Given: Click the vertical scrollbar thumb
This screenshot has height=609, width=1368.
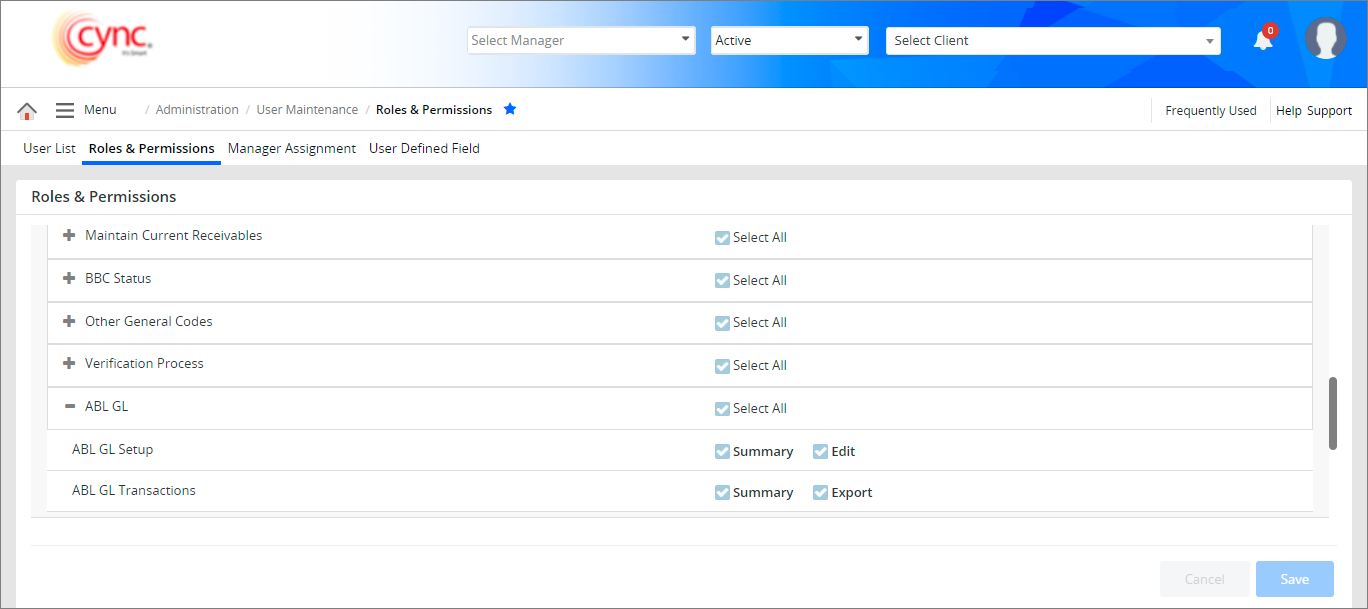Looking at the screenshot, I should pyautogui.click(x=1332, y=413).
